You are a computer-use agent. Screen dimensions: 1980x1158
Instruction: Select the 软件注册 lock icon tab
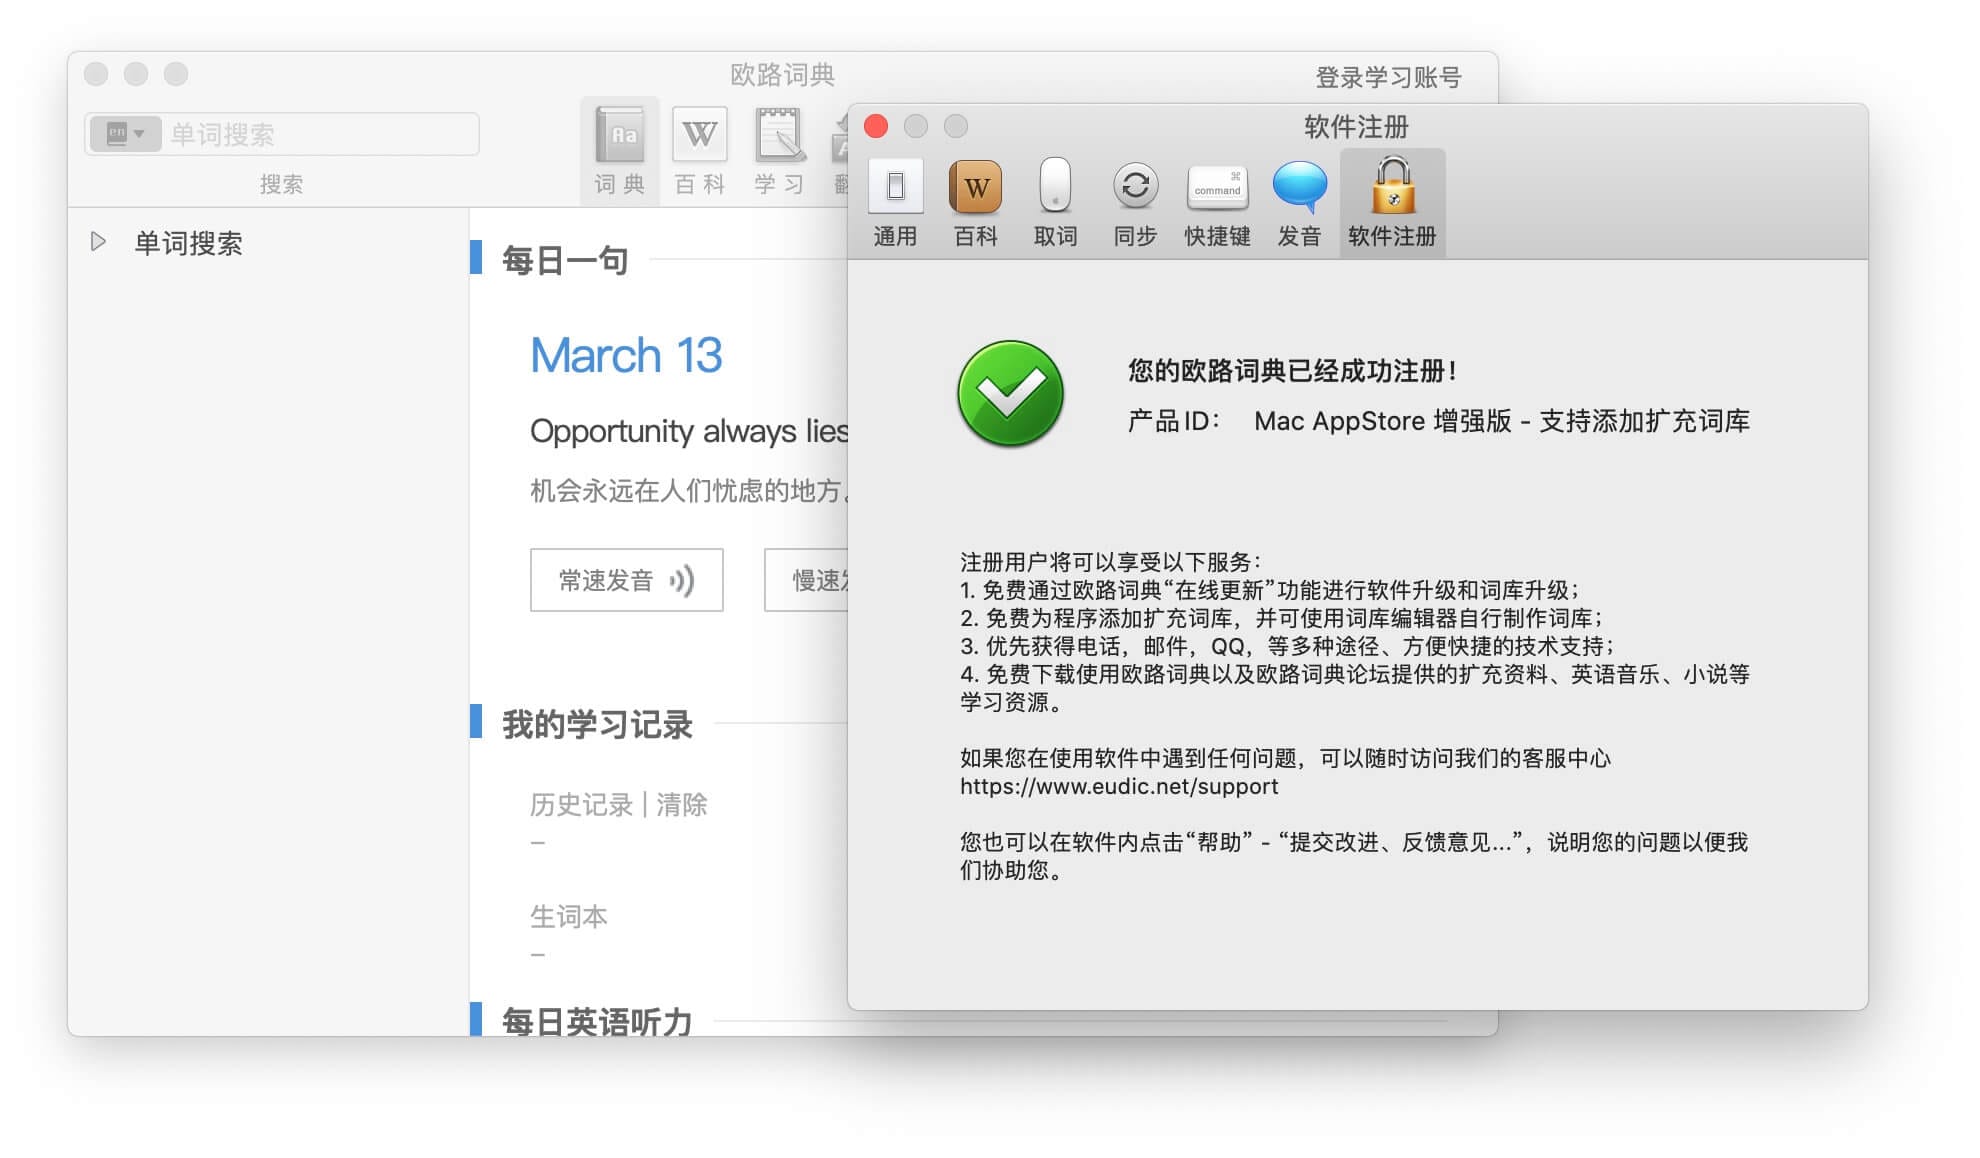(x=1392, y=203)
